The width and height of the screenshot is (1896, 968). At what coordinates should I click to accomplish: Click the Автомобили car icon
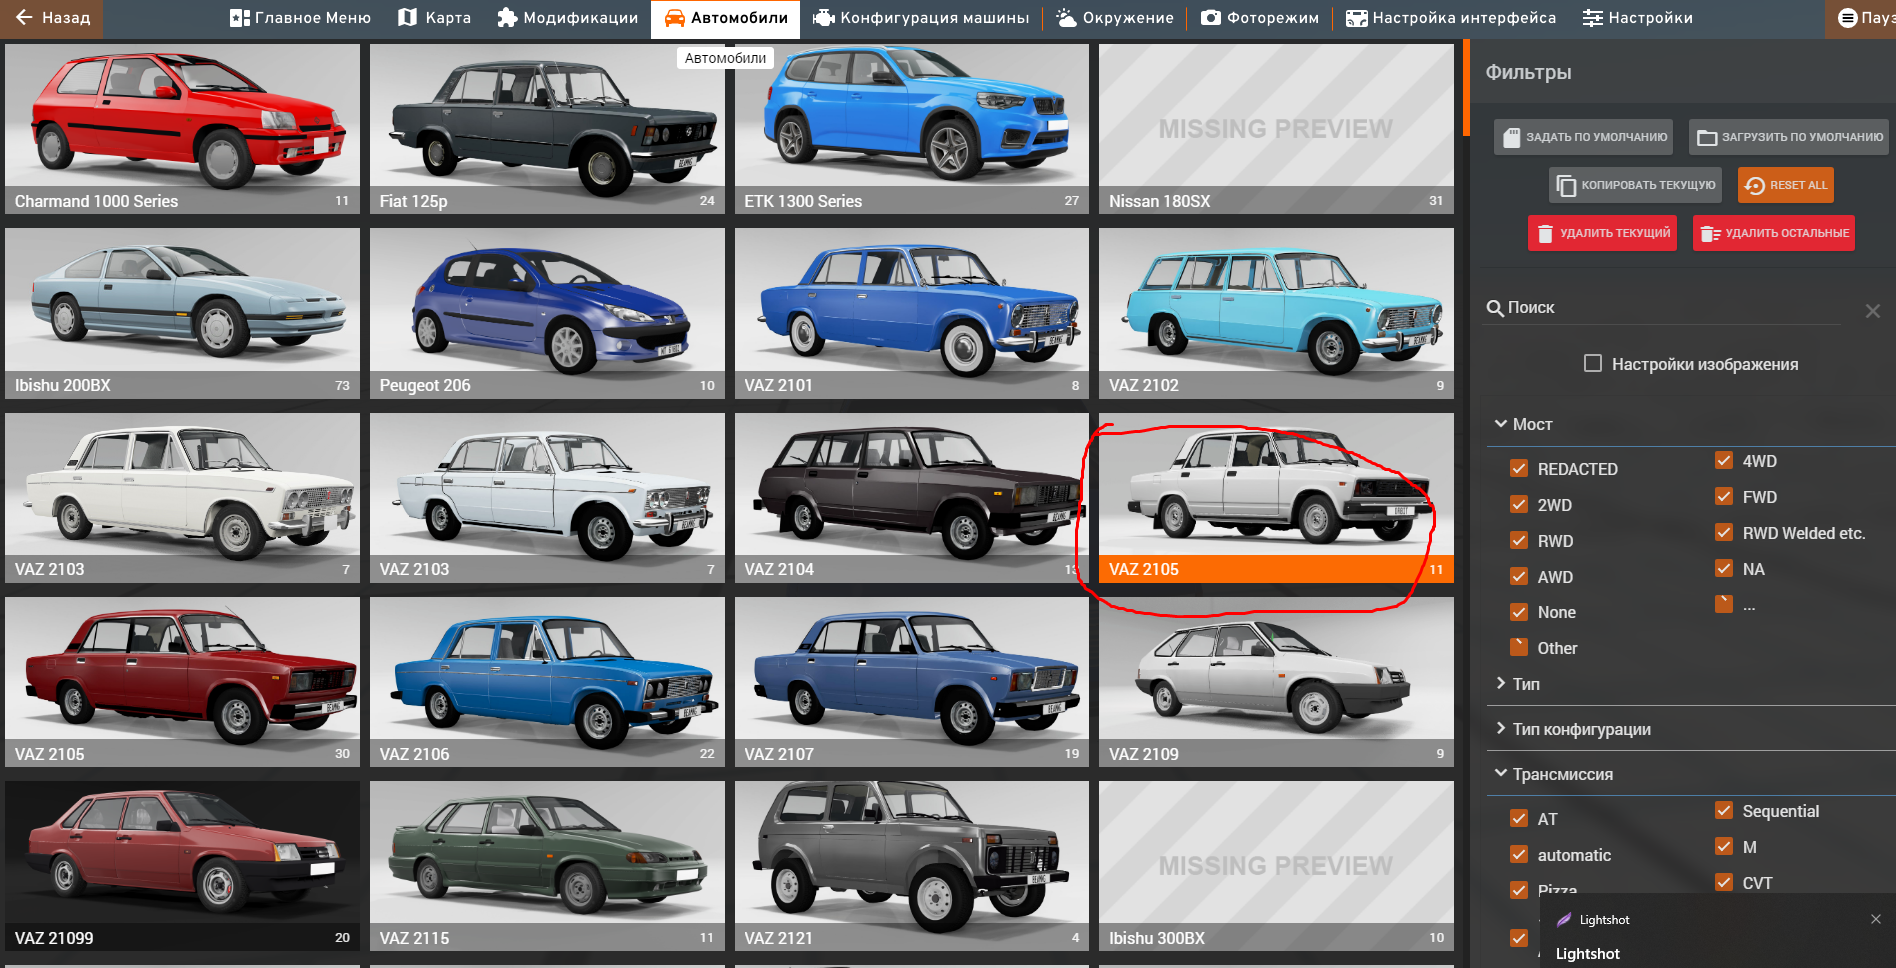click(x=675, y=18)
